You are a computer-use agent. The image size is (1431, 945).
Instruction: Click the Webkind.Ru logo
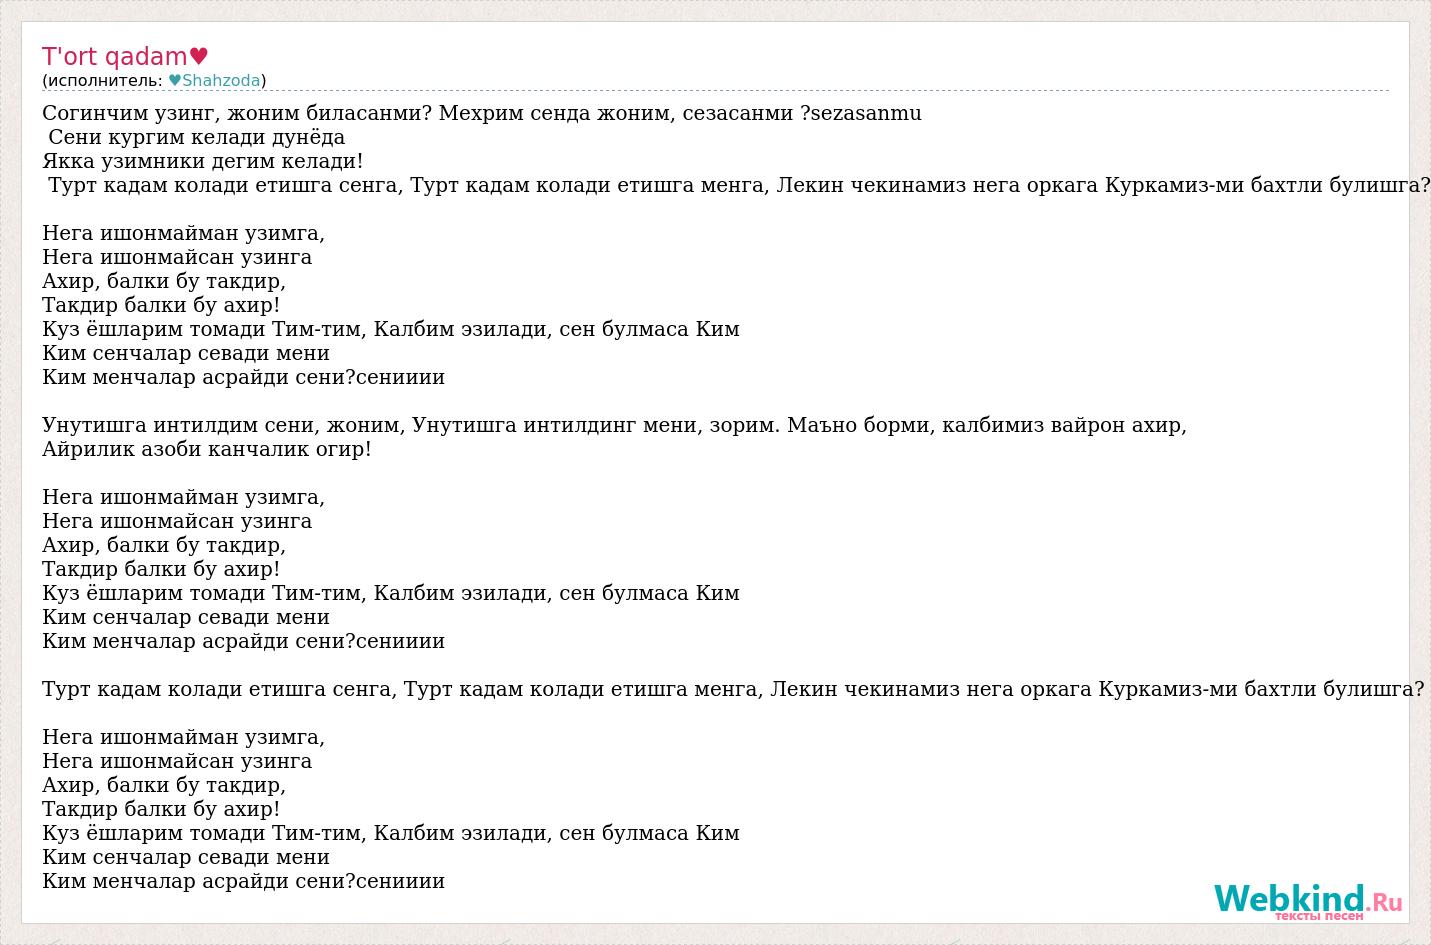pyautogui.click(x=1307, y=898)
